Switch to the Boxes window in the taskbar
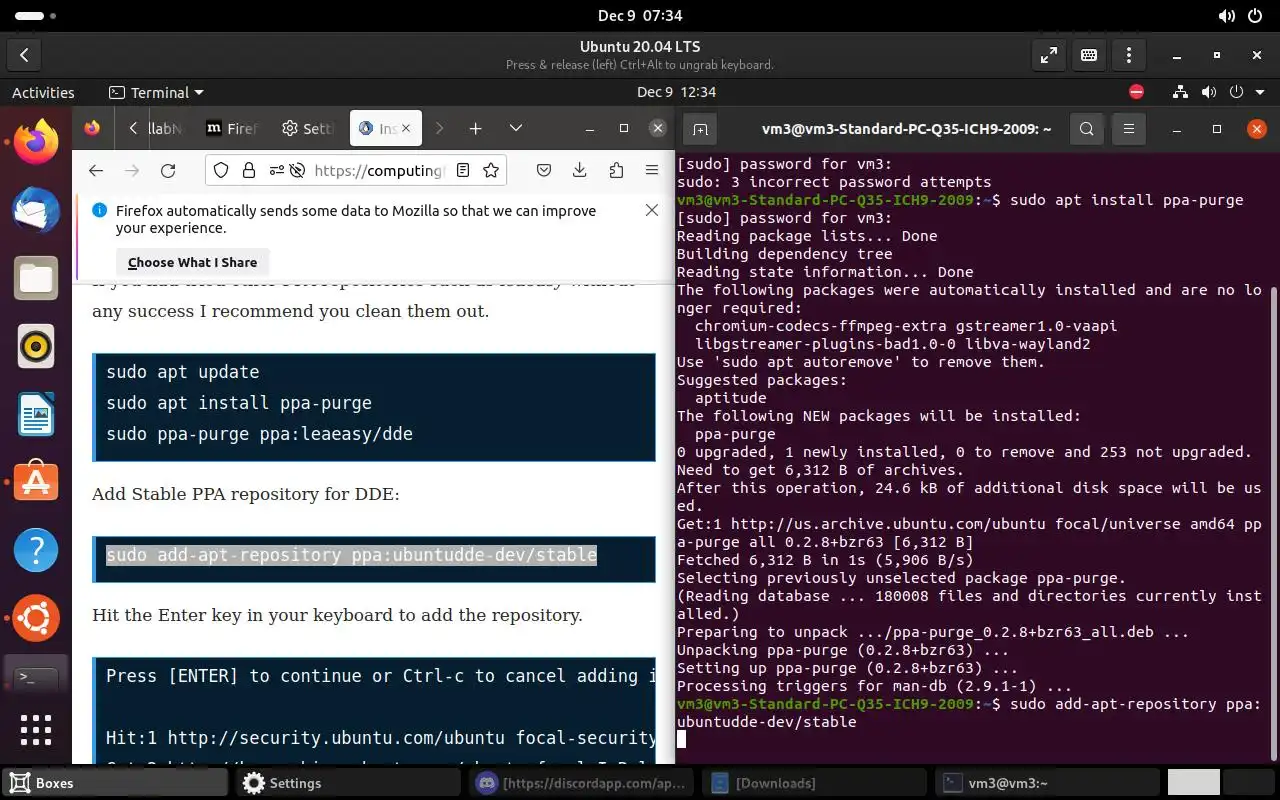 point(116,783)
